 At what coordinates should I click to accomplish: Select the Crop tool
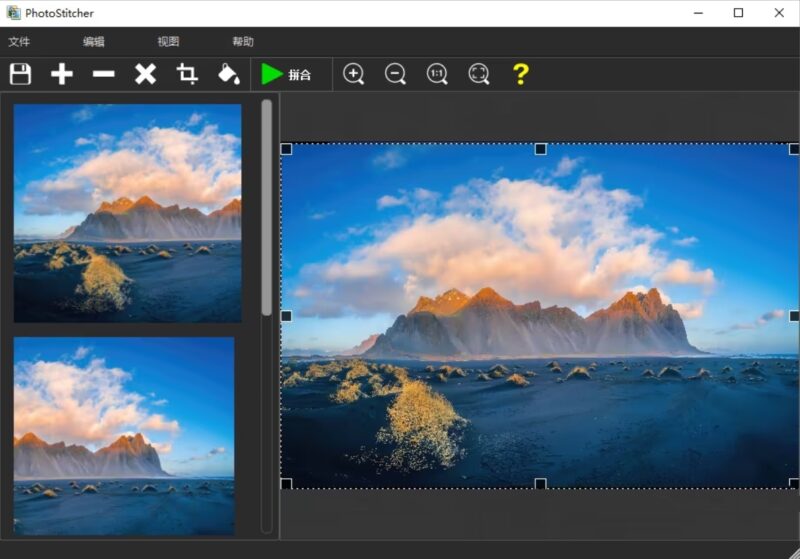pos(187,74)
